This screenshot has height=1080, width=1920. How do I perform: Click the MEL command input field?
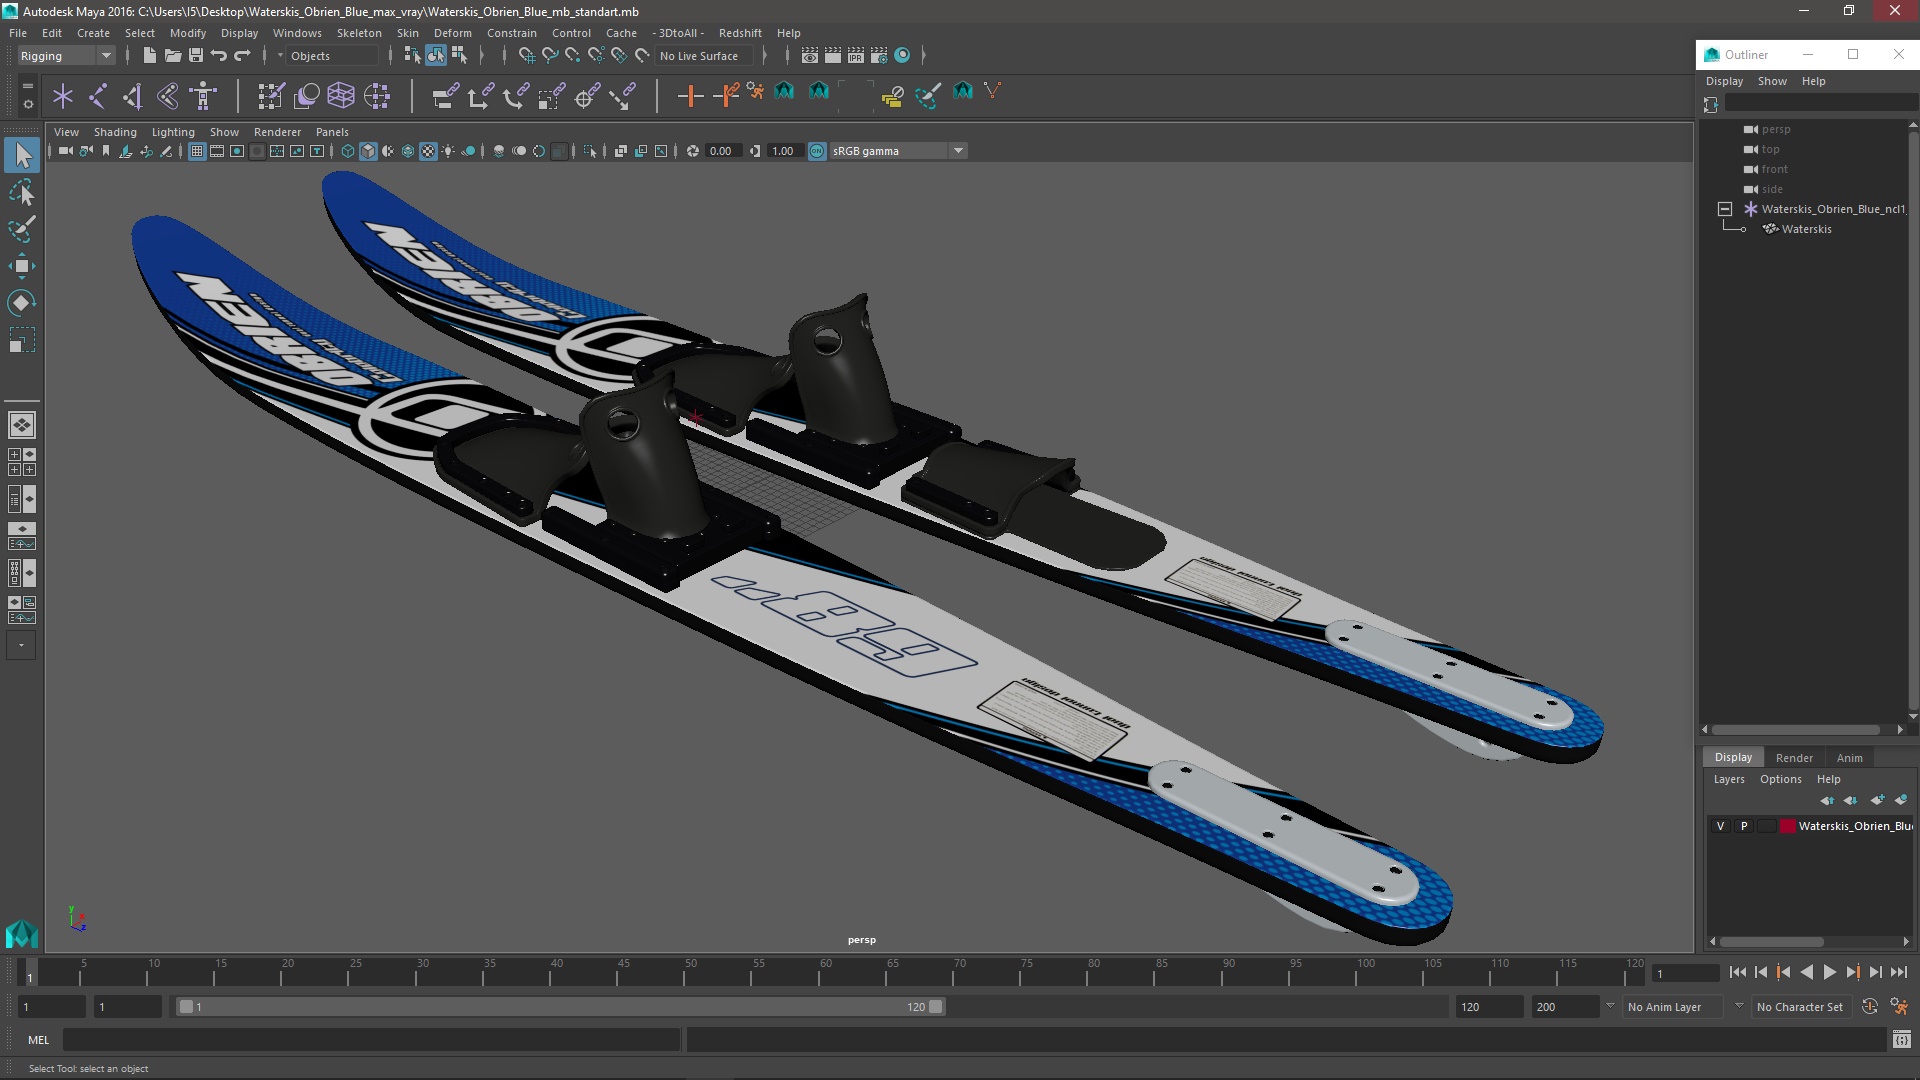click(372, 1040)
